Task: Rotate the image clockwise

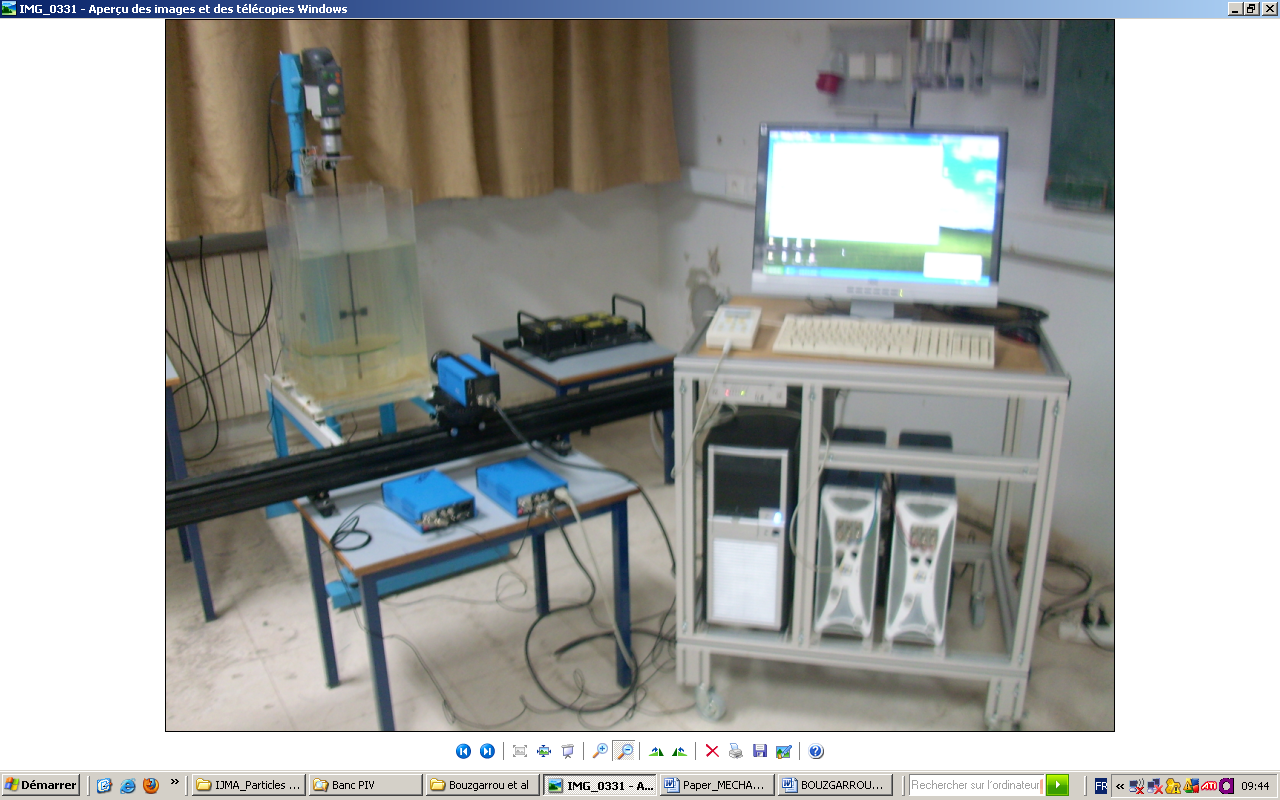Action: click(x=656, y=751)
